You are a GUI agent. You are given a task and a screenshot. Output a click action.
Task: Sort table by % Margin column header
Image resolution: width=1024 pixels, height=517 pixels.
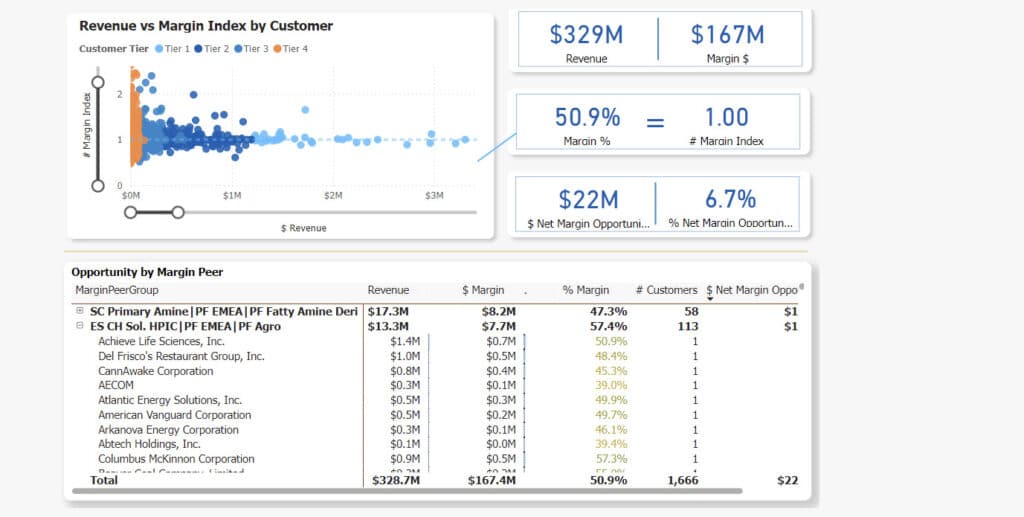(586, 290)
